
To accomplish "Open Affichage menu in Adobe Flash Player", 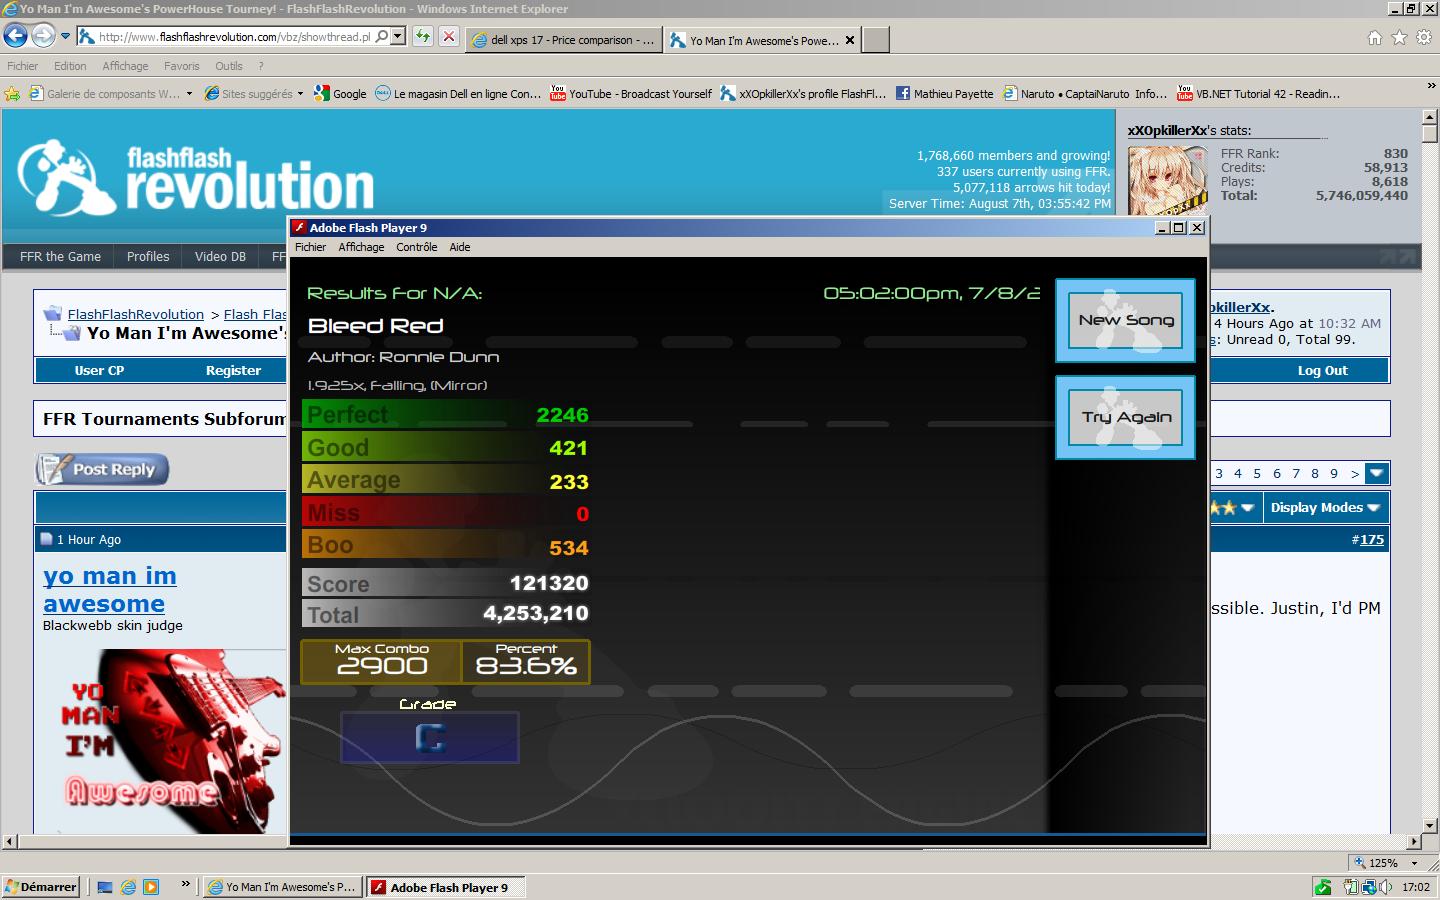I will (361, 247).
